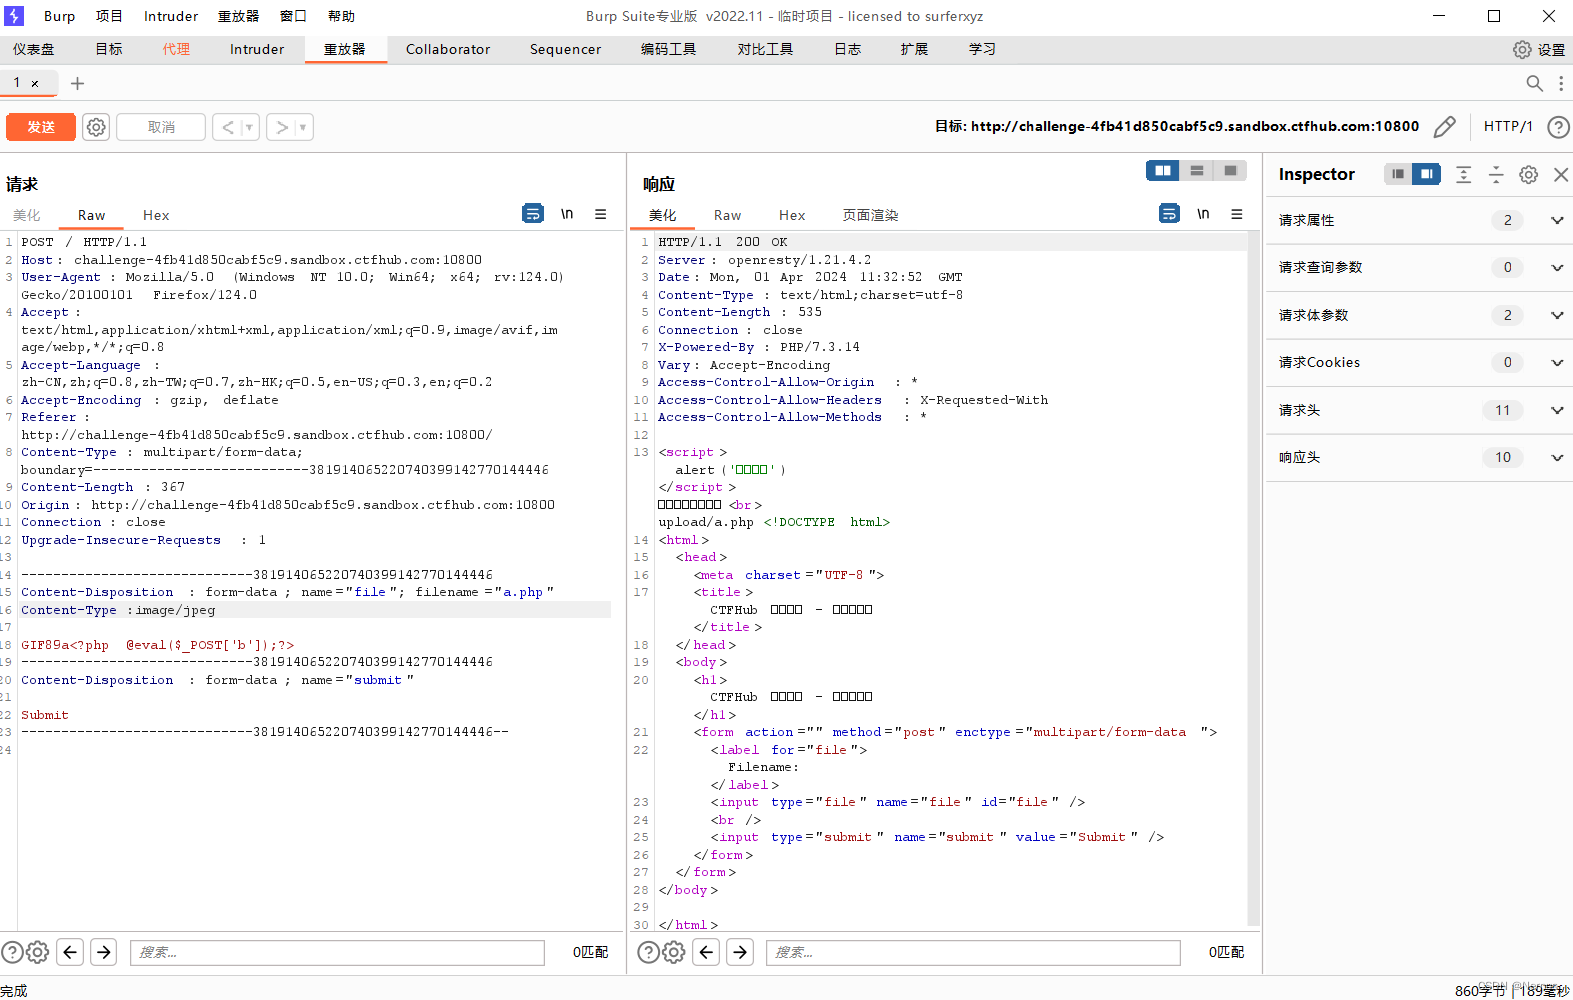Open help icon next to HTTP/1
This screenshot has height=1000, width=1573.
[1558, 127]
